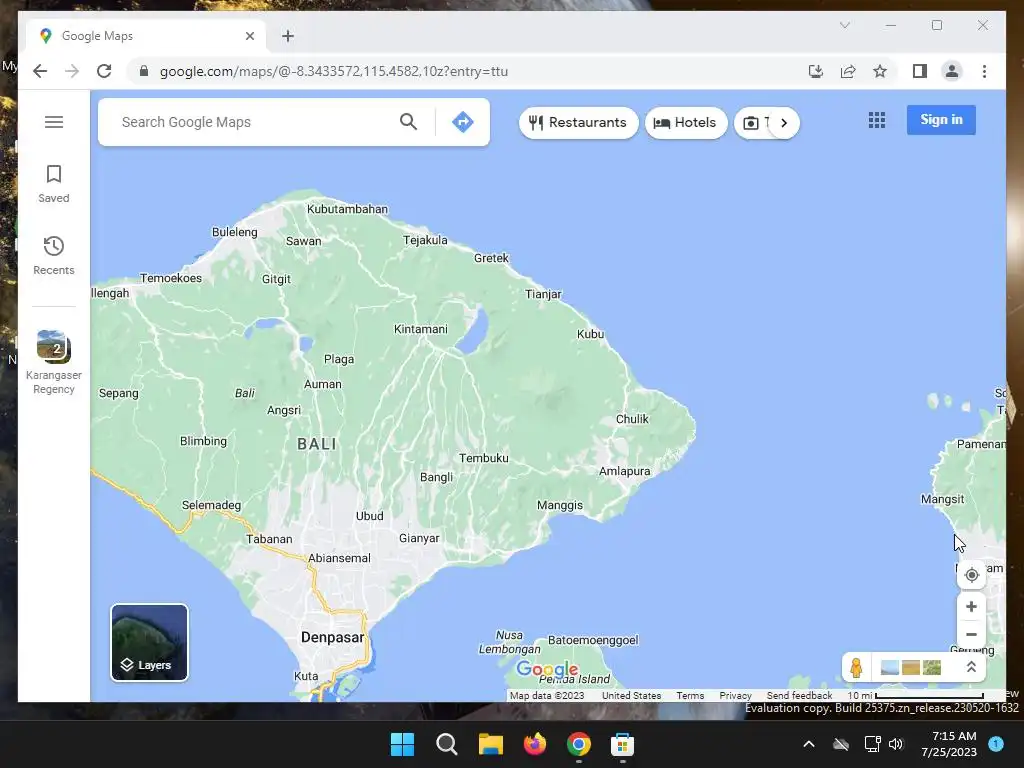Open the Saved places panel

click(x=54, y=184)
